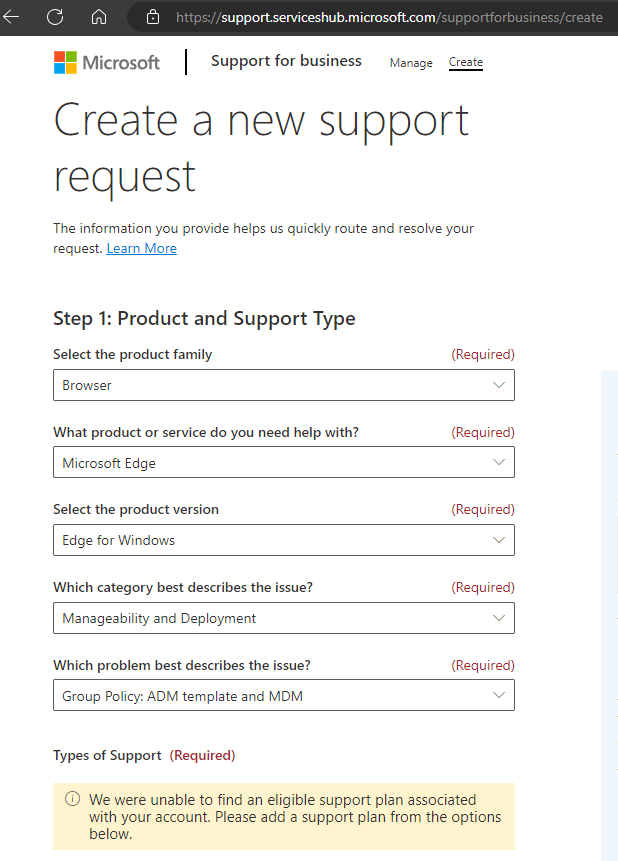Click the info icon in the warning banner

pos(73,798)
